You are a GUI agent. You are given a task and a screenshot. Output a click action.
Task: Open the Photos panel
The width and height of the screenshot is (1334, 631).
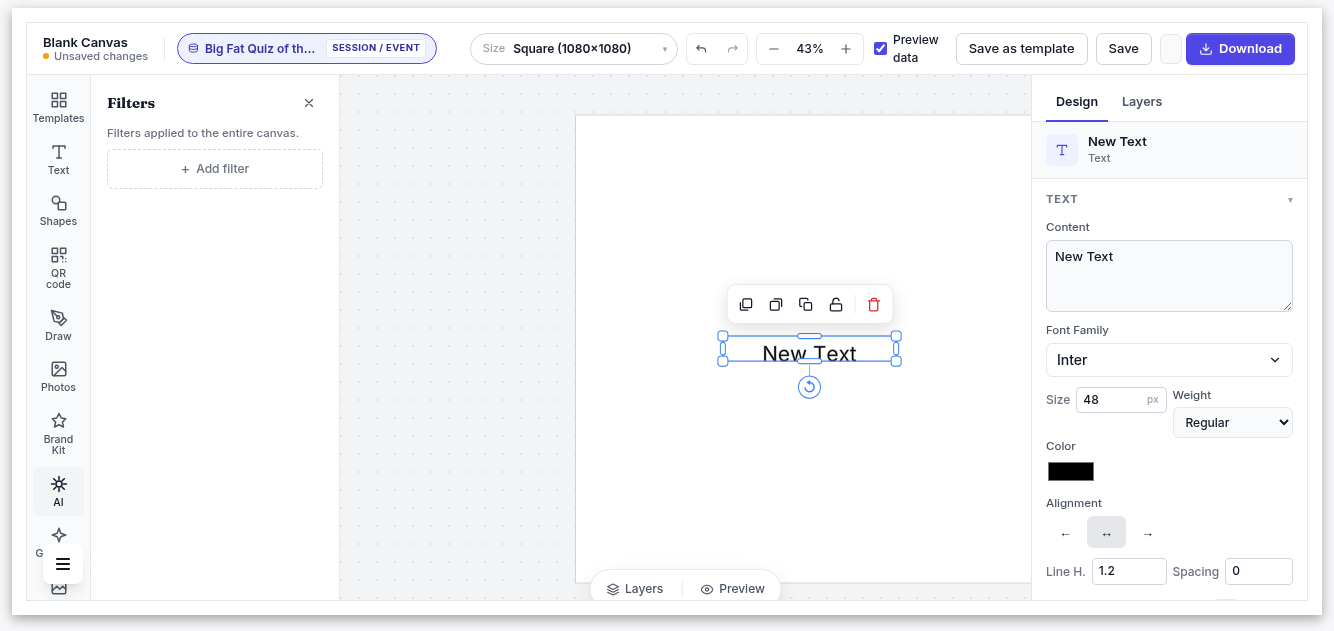(58, 377)
